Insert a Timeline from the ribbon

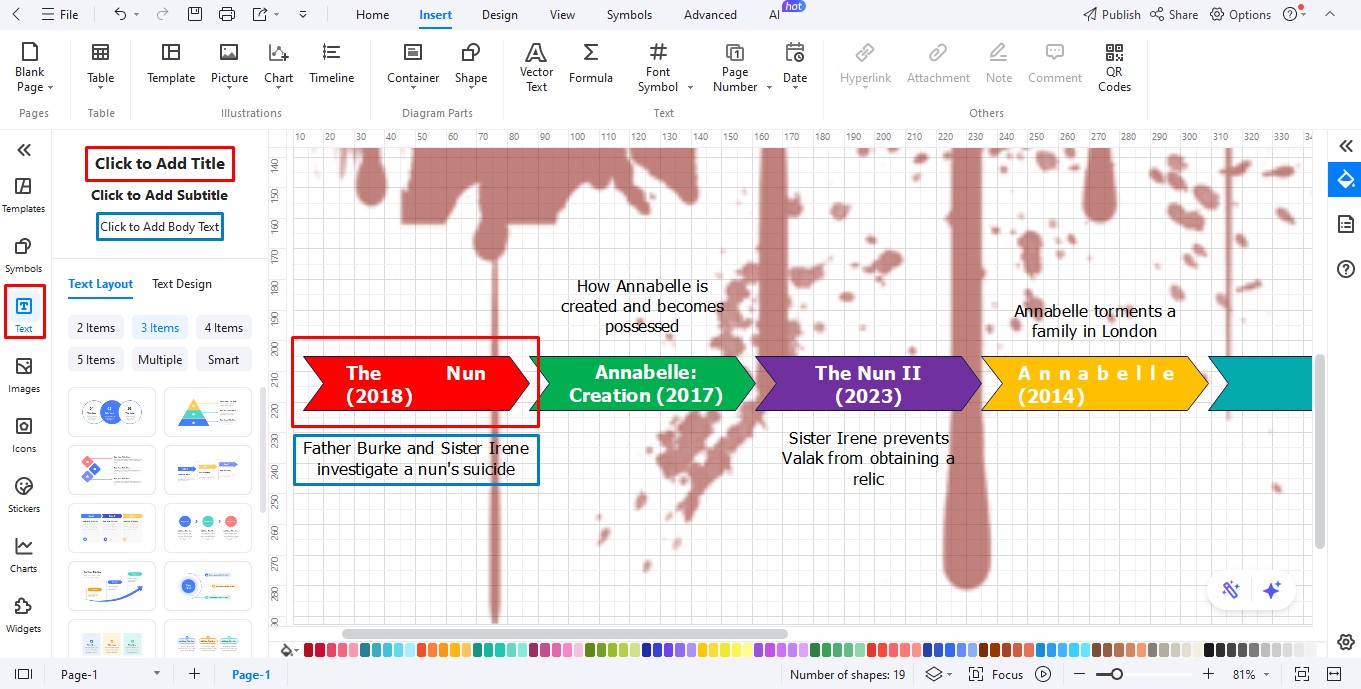click(331, 64)
